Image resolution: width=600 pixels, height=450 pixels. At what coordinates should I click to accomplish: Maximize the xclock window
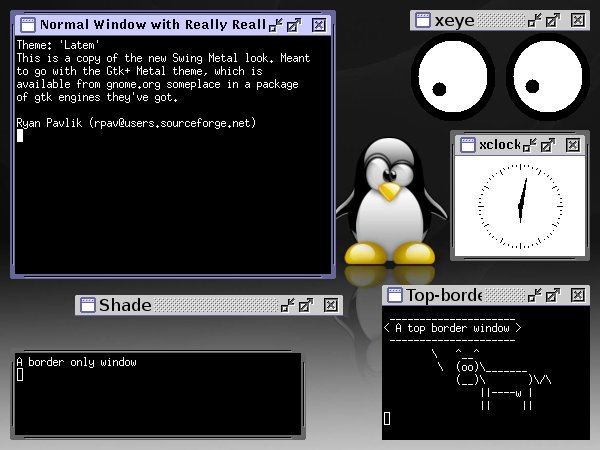548,145
